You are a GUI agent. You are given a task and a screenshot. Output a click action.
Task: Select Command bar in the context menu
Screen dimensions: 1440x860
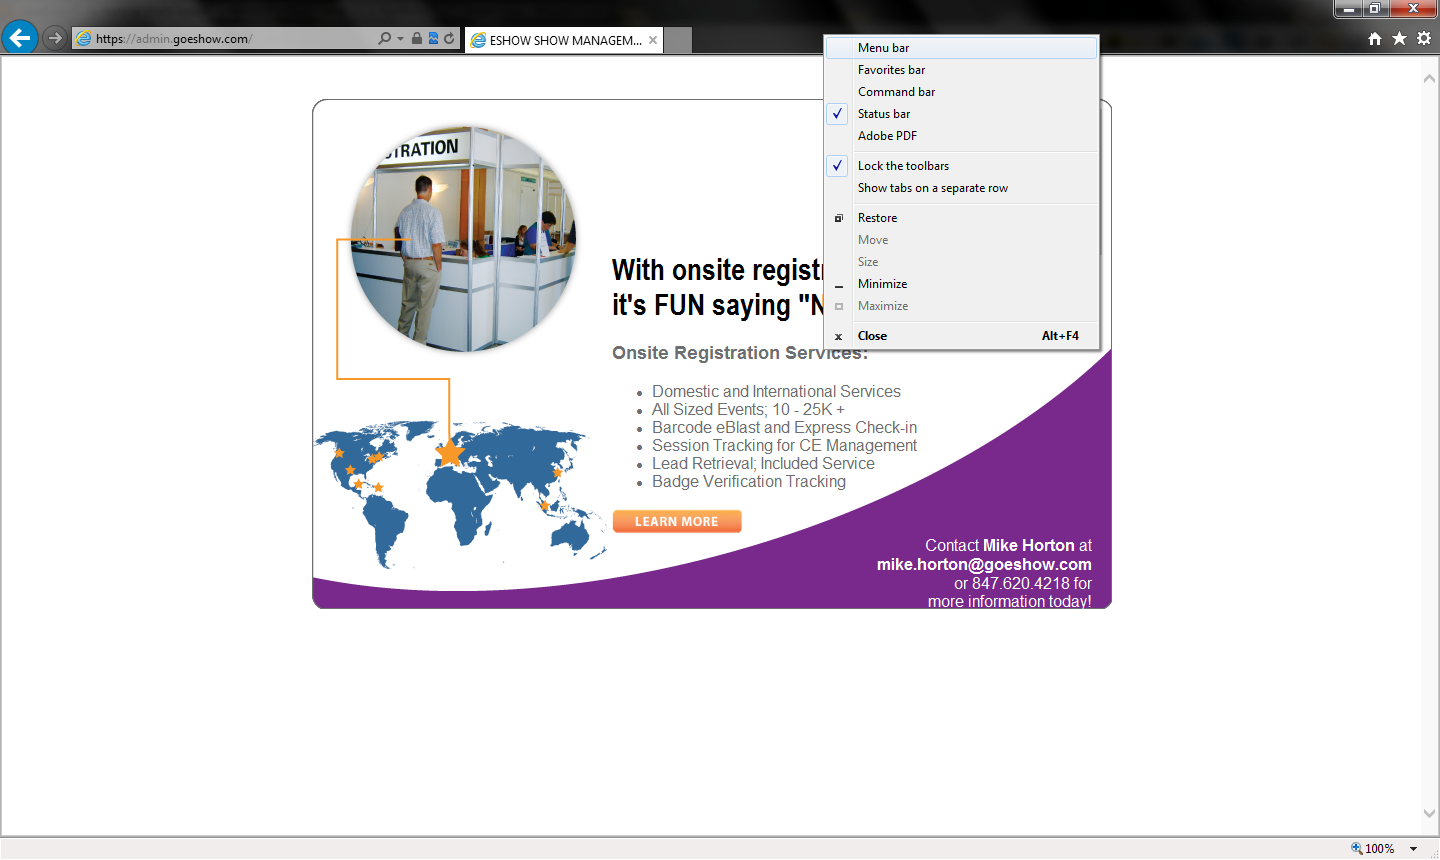(896, 92)
